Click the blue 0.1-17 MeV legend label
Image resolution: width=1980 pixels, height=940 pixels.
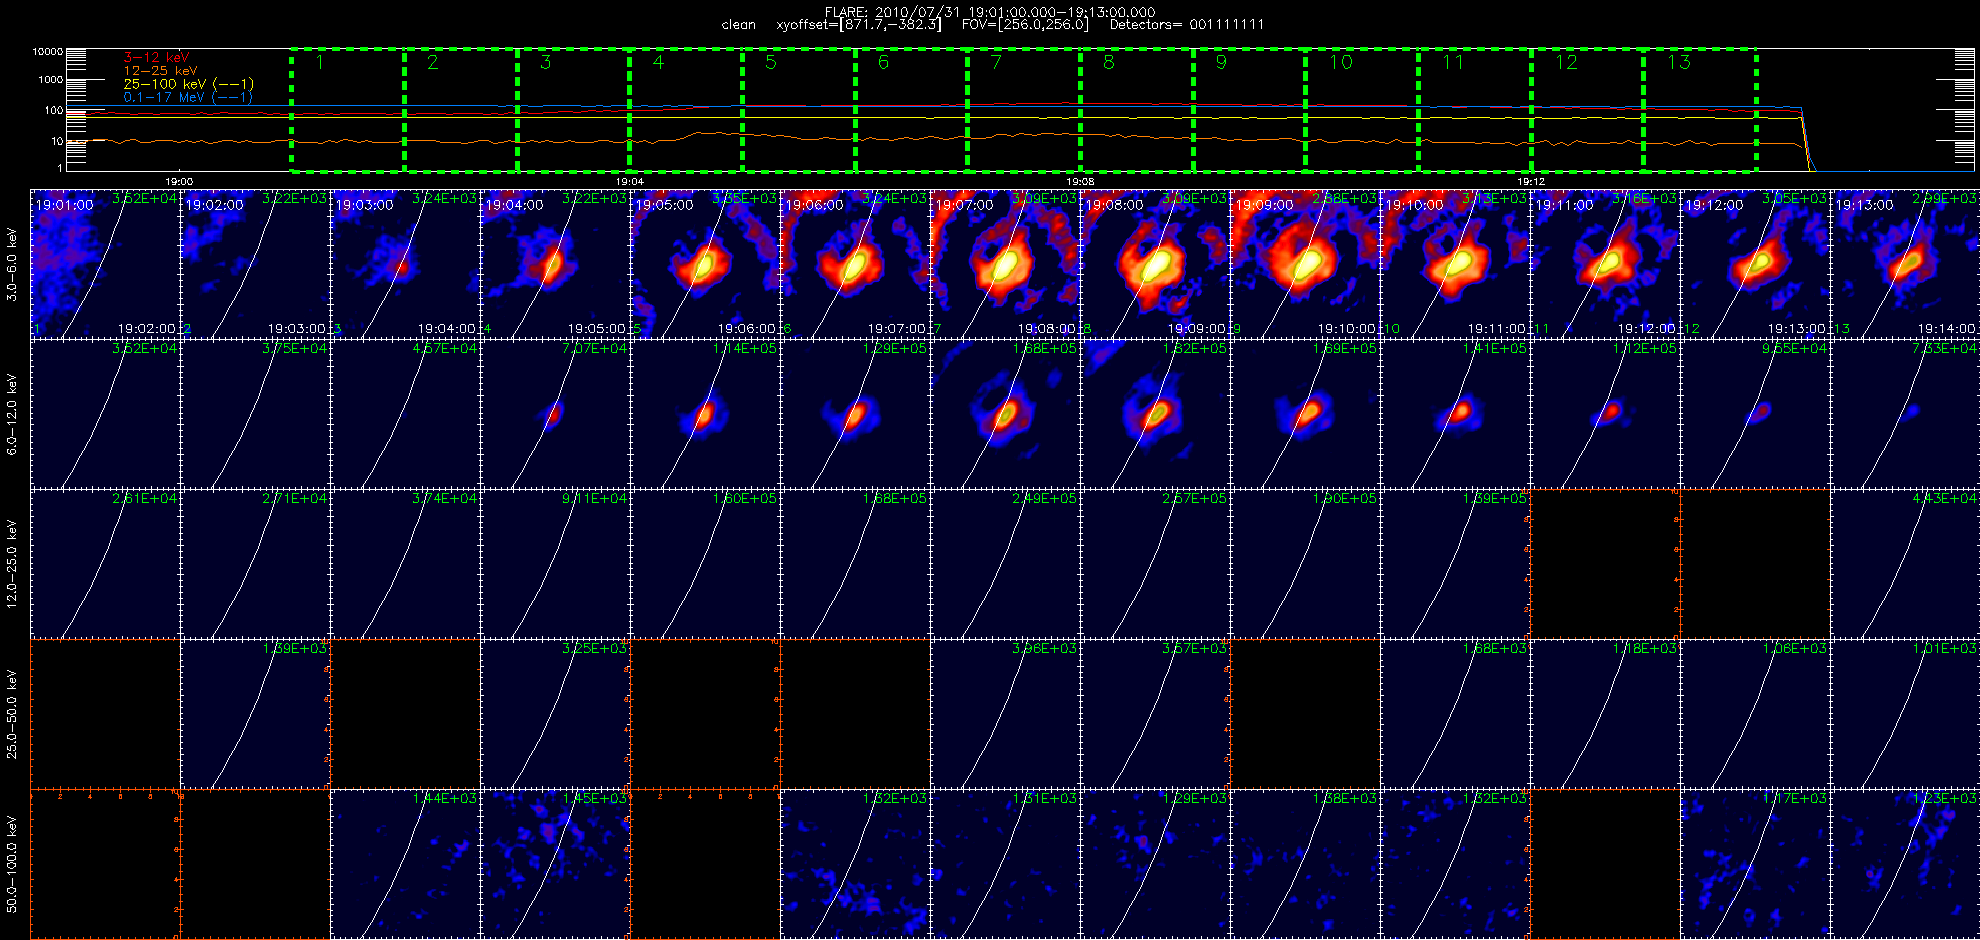point(187,97)
